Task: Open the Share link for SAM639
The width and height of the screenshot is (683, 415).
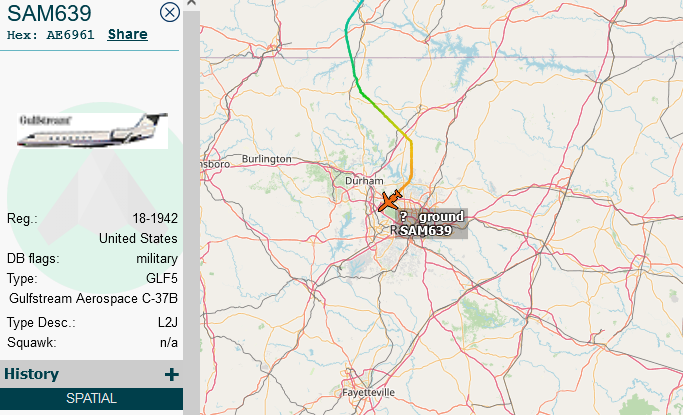Action: pos(128,34)
